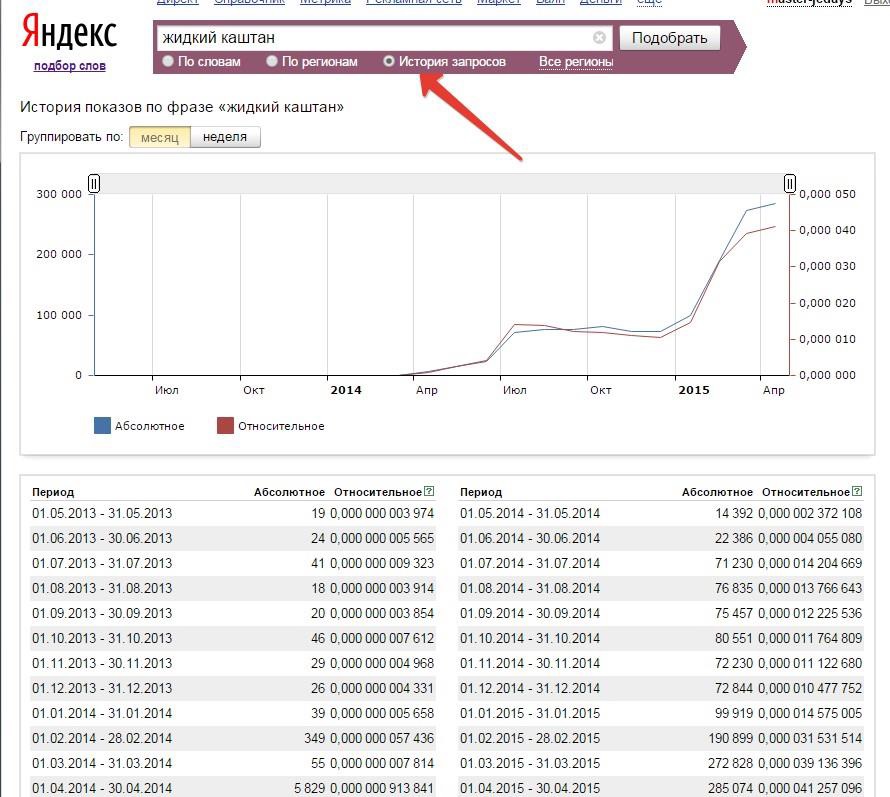Click period «01.07.2013 - 31.07.2013»
Image resolution: width=890 pixels, height=797 pixels.
[102, 563]
